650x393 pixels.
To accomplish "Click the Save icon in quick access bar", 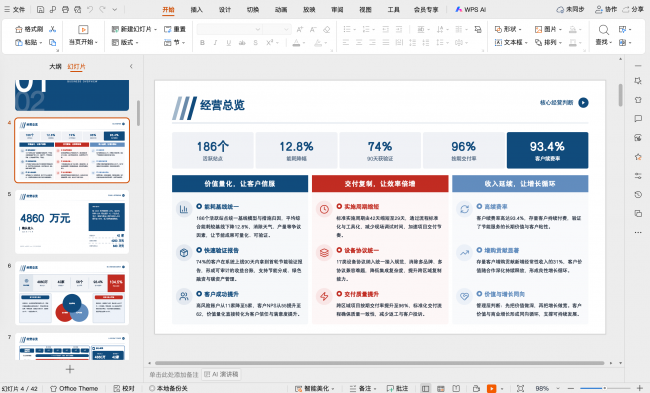I will tap(40, 9).
